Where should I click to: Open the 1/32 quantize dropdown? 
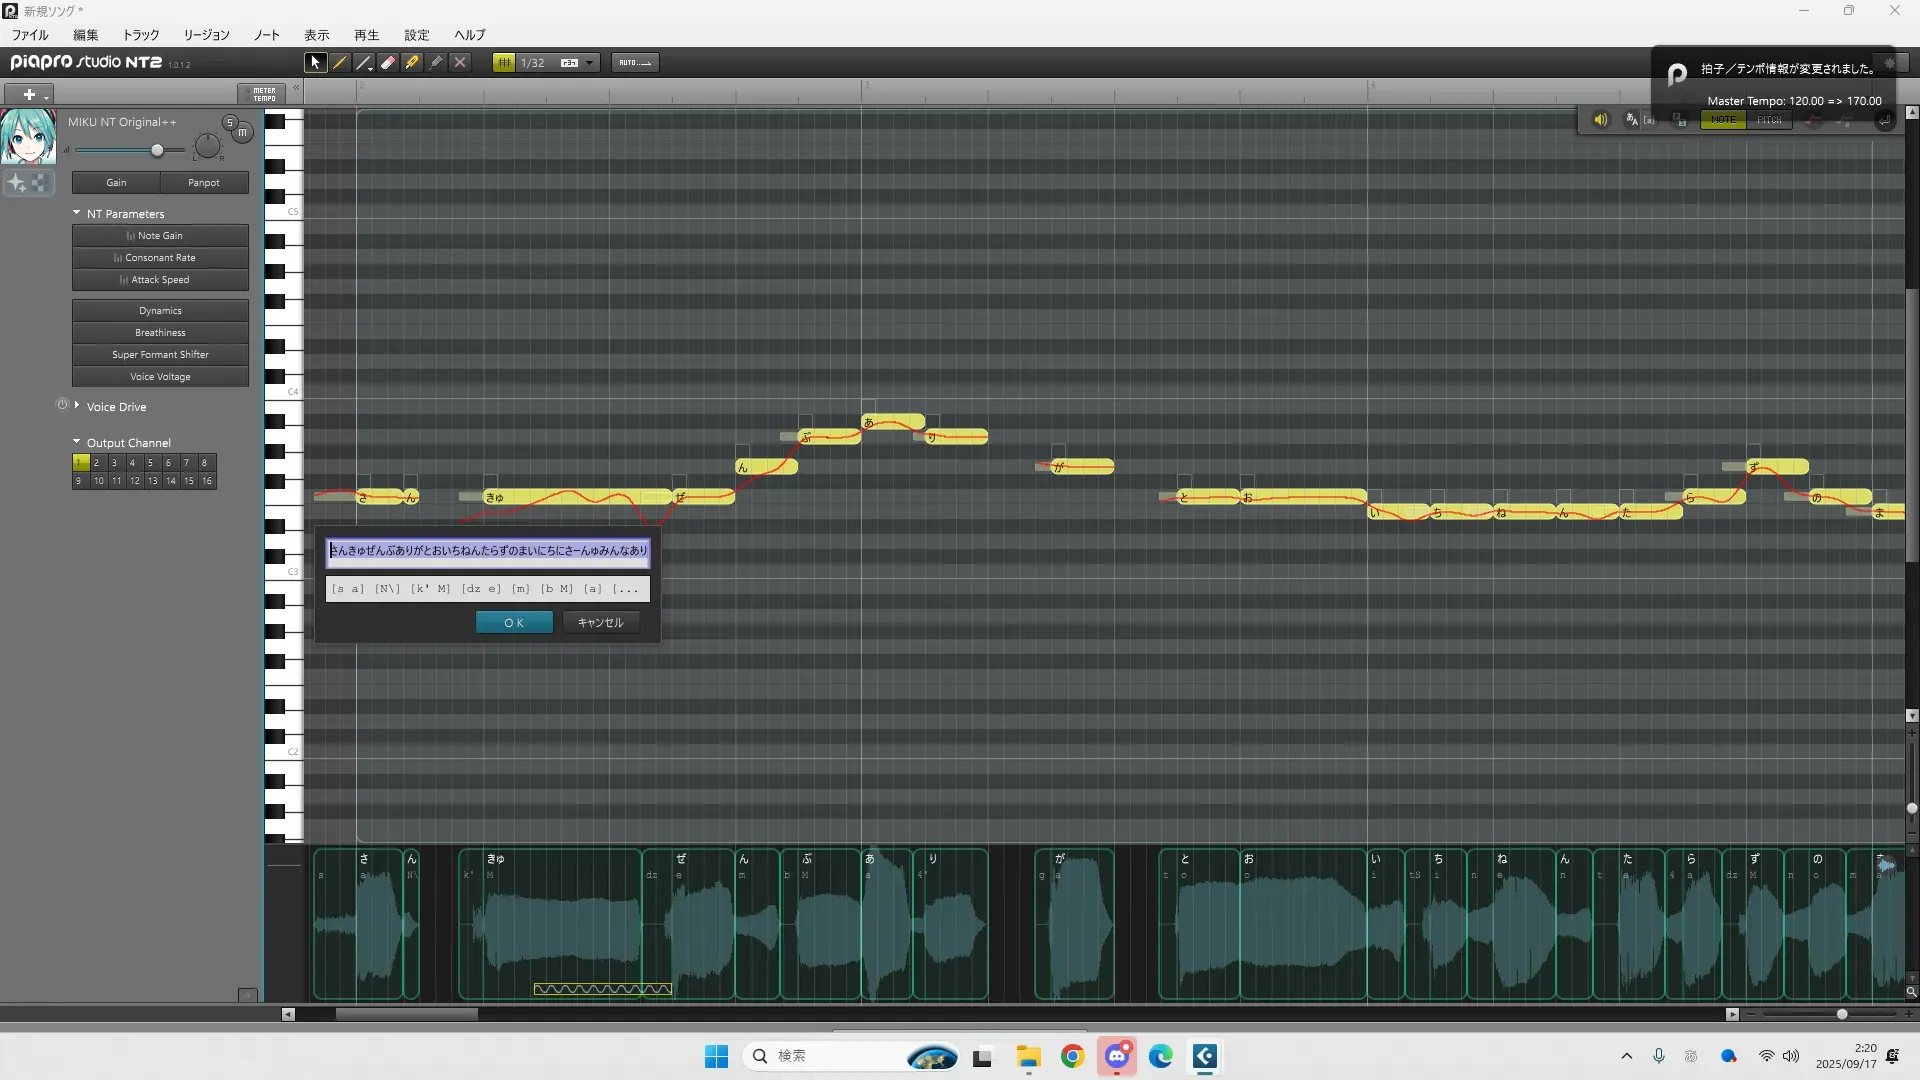click(x=590, y=62)
